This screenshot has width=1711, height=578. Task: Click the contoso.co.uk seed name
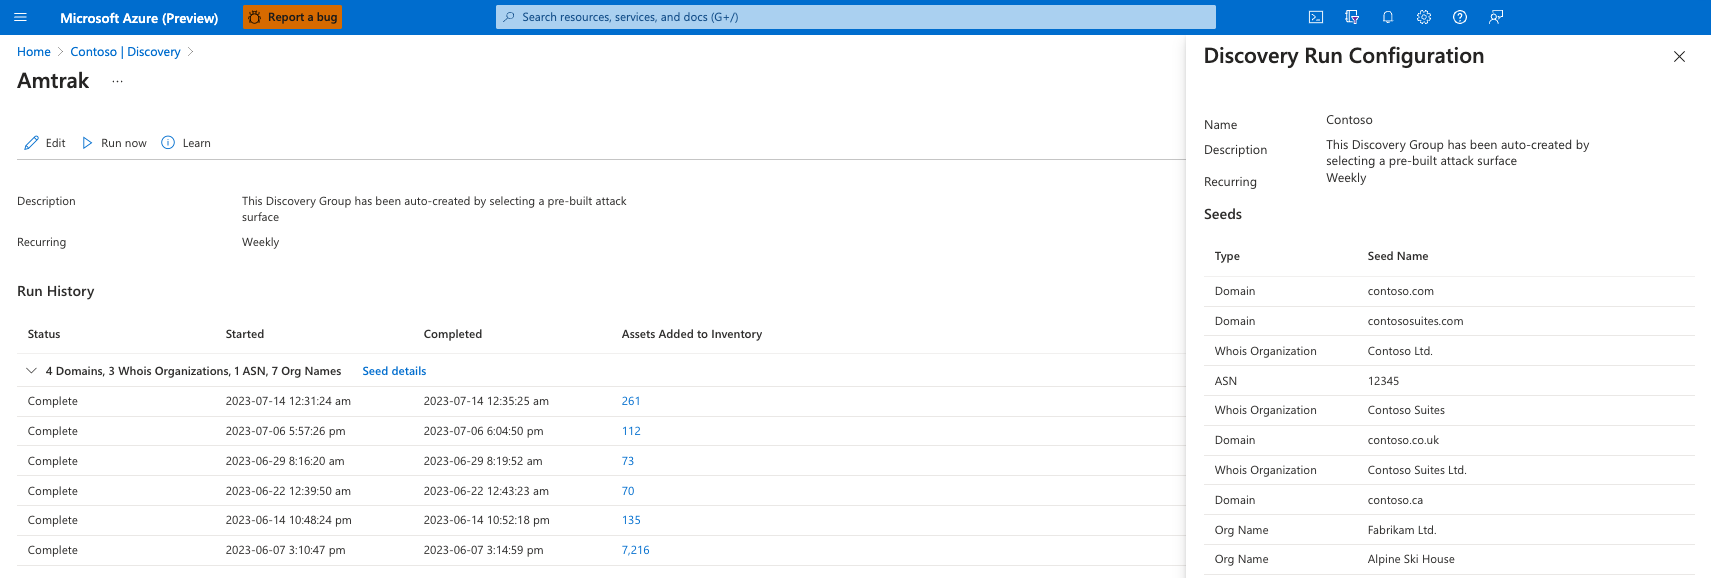[x=1403, y=440]
